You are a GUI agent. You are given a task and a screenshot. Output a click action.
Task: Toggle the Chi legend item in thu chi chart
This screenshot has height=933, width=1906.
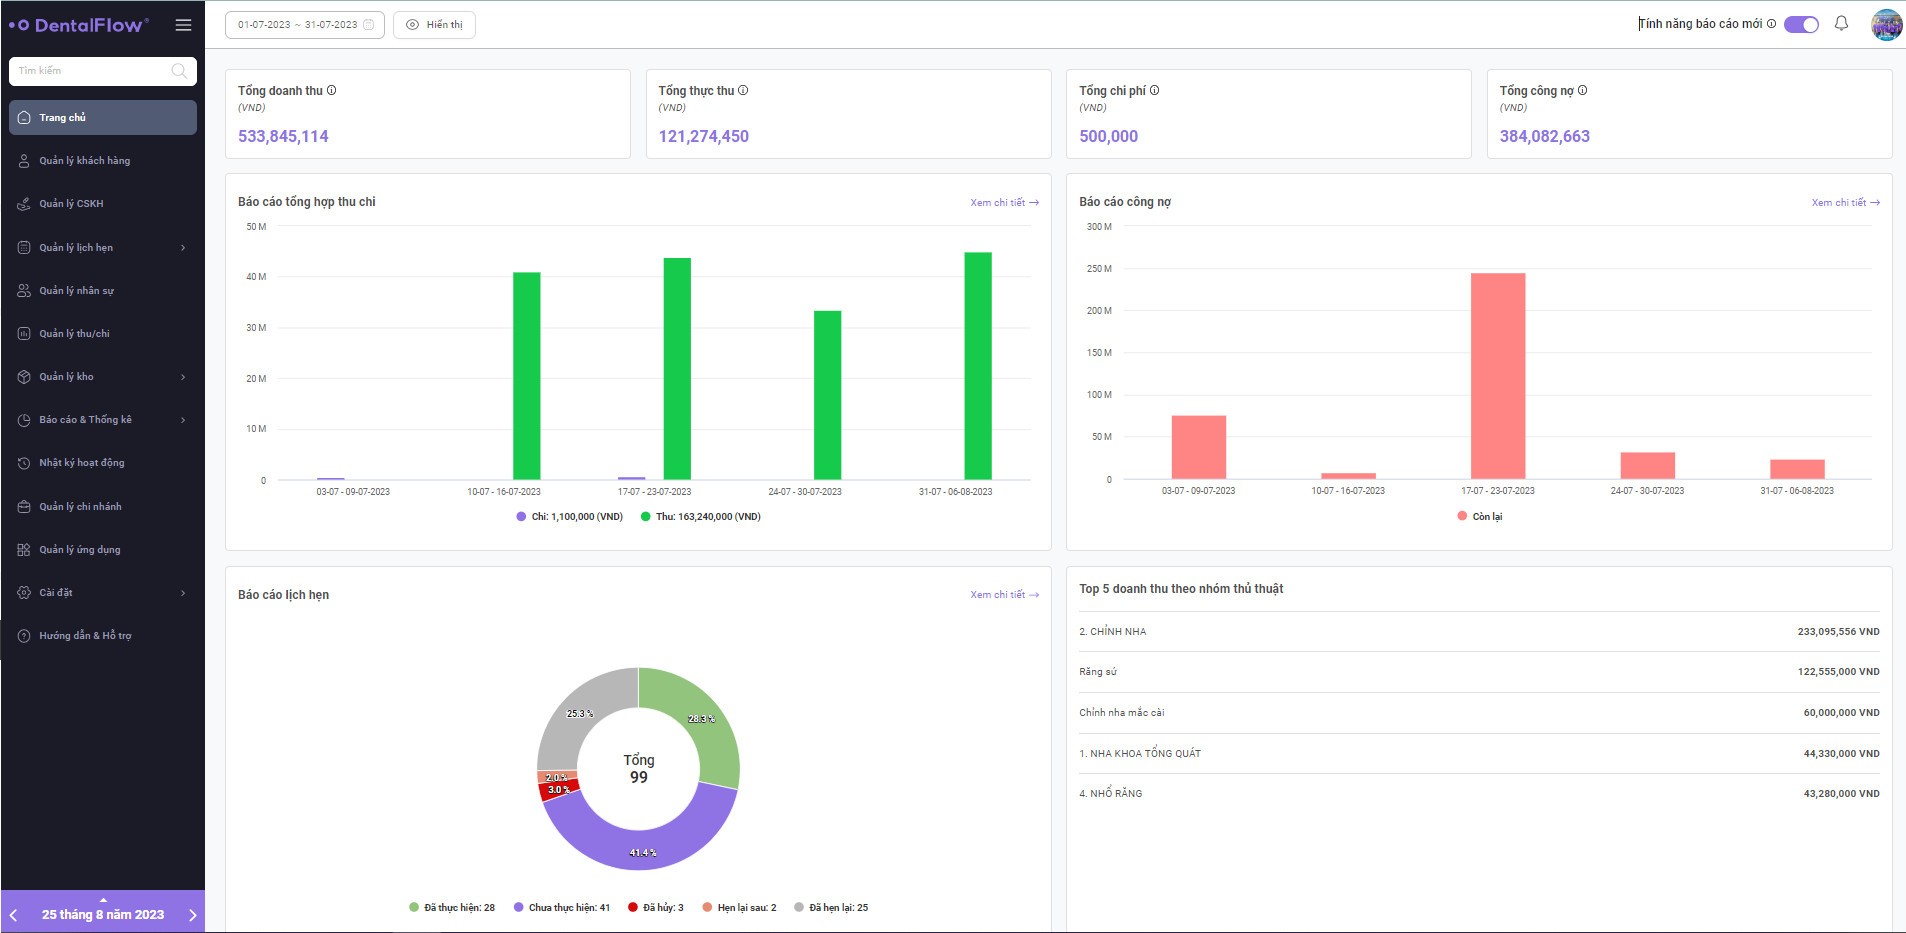(569, 517)
